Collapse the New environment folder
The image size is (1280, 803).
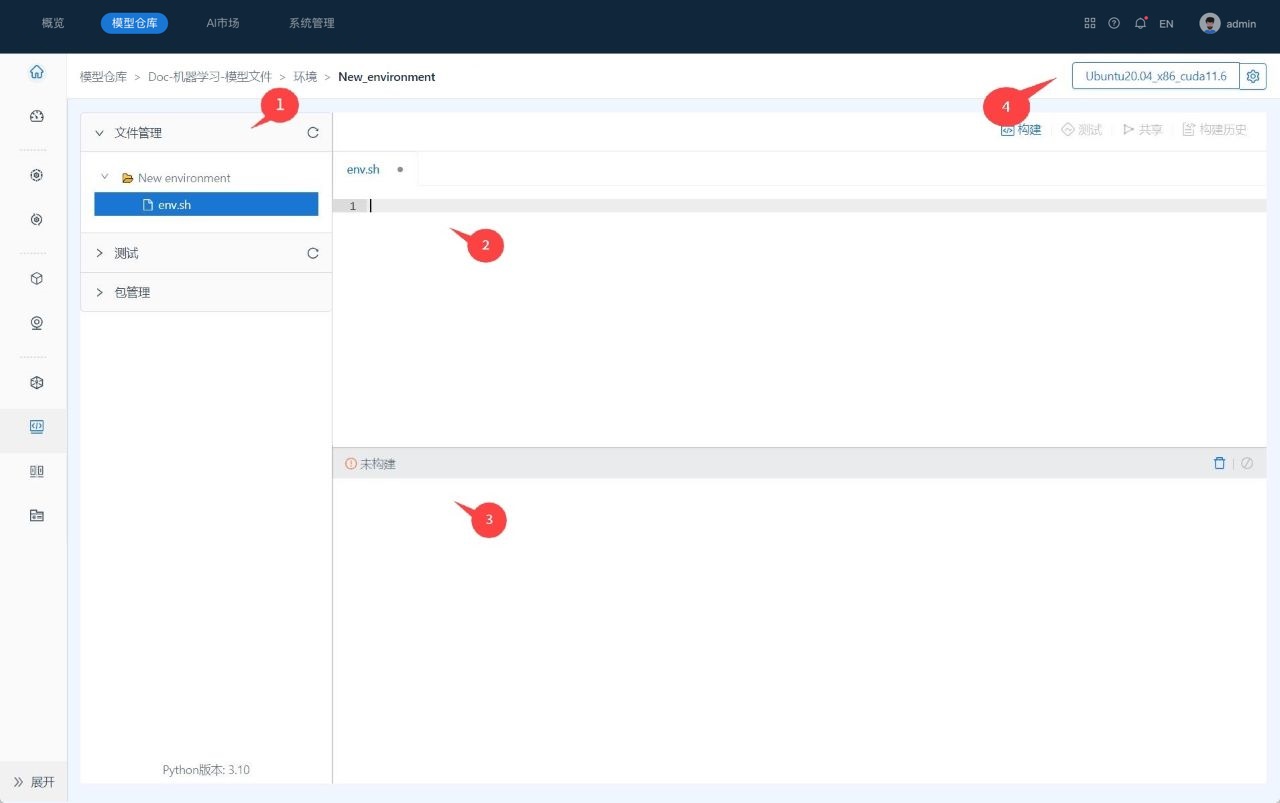click(105, 177)
